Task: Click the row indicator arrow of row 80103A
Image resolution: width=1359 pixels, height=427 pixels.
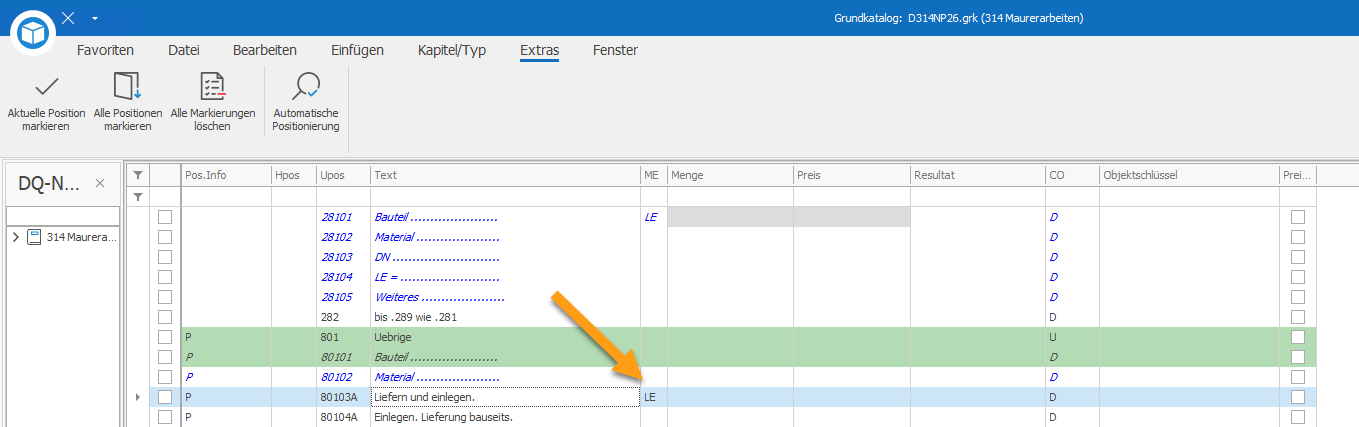Action: point(138,397)
